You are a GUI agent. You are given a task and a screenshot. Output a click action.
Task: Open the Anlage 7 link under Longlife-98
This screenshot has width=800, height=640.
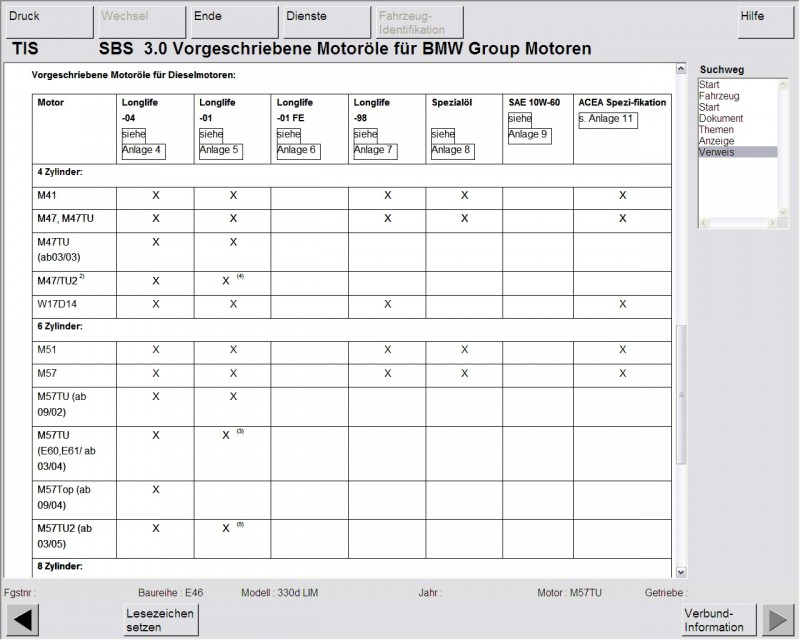click(376, 151)
